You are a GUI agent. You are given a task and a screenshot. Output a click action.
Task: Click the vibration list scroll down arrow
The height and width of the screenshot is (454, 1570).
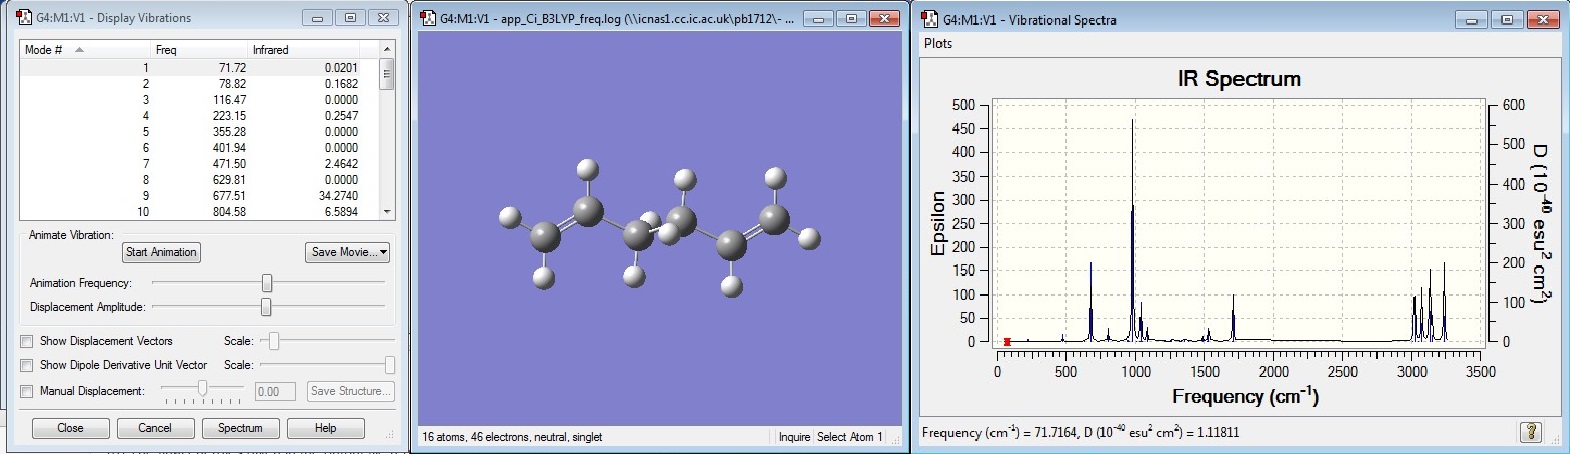coord(387,212)
